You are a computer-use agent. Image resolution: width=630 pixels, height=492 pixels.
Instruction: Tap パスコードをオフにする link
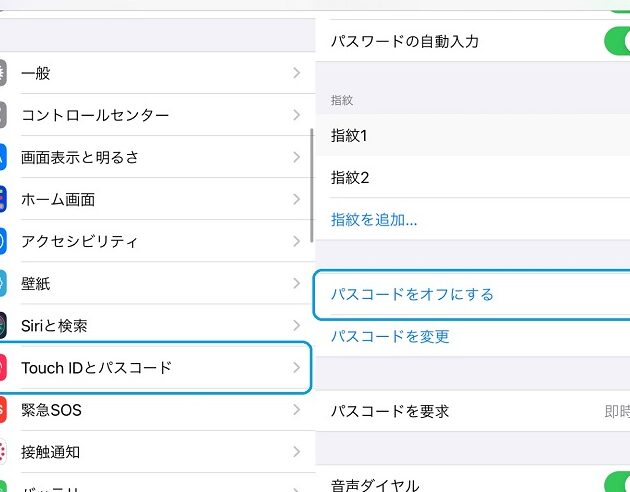pyautogui.click(x=412, y=294)
